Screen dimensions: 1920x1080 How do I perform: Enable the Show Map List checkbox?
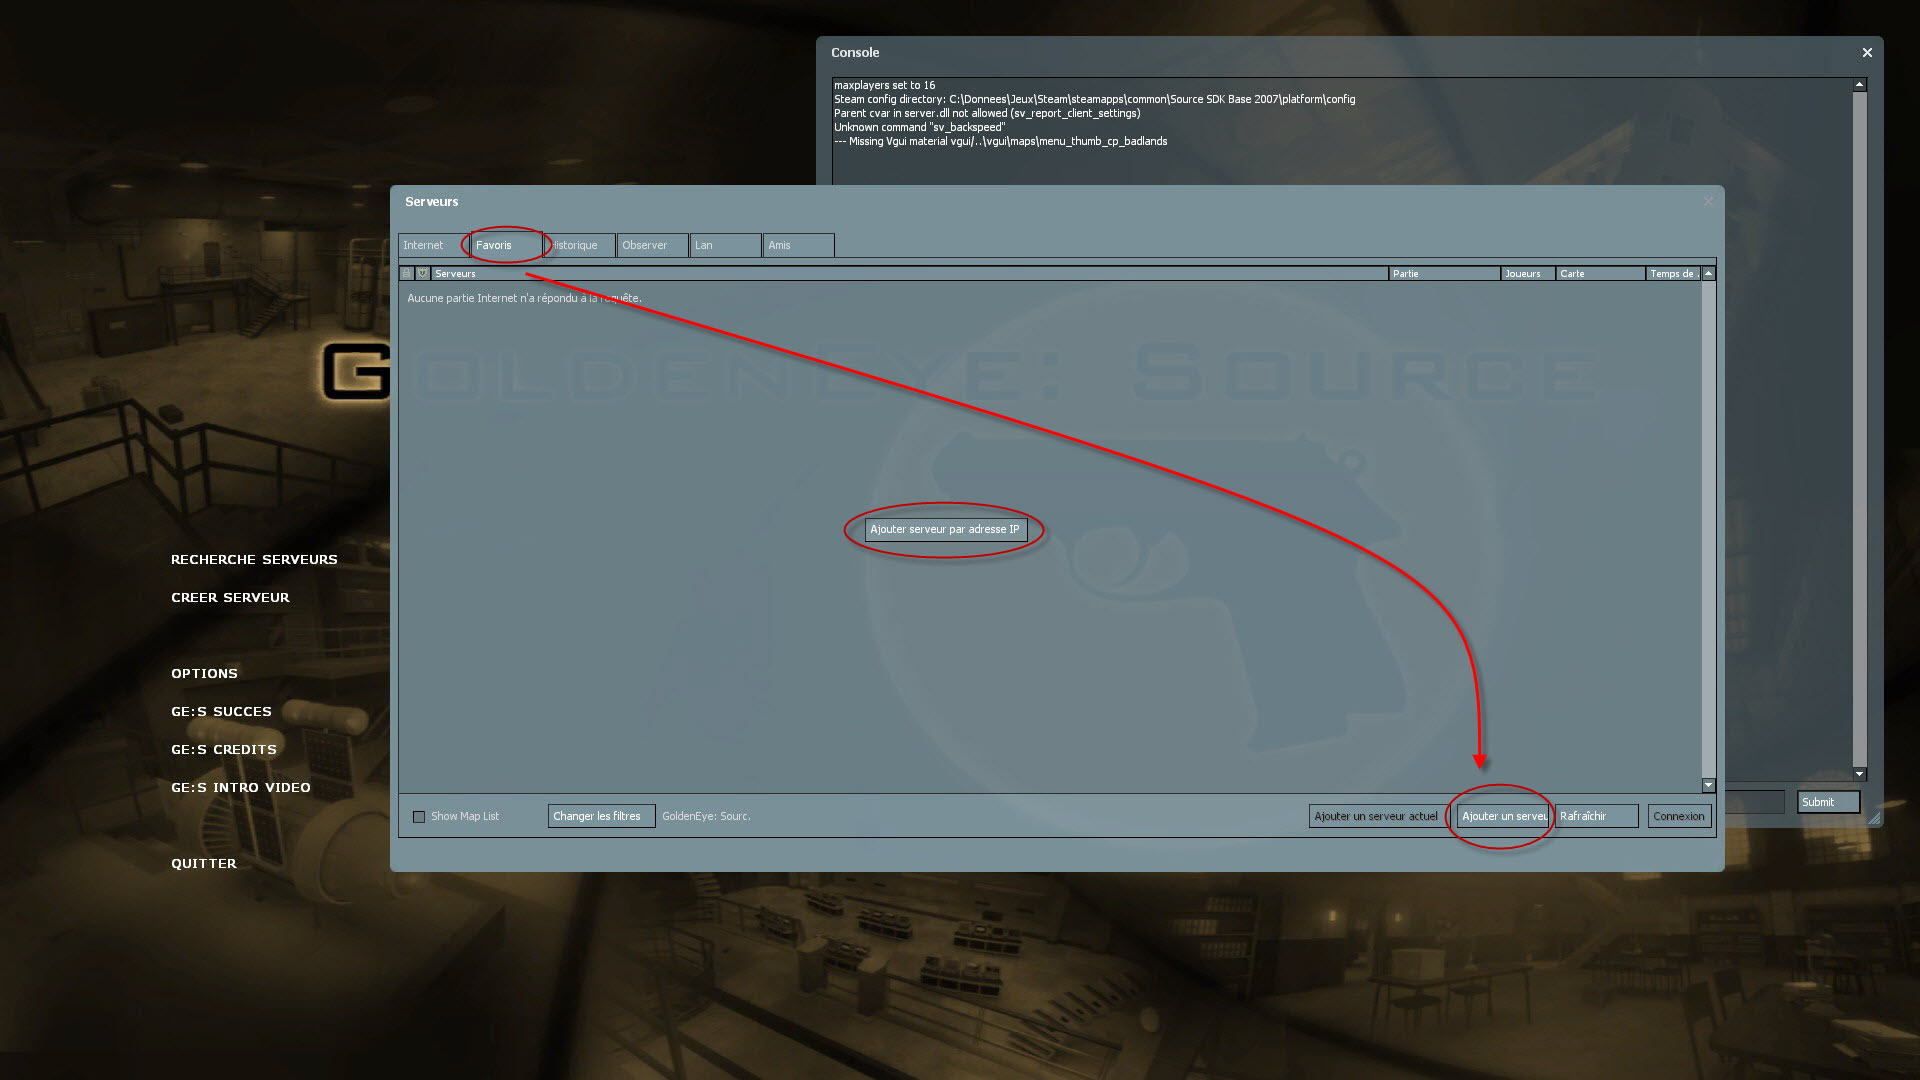419,817
